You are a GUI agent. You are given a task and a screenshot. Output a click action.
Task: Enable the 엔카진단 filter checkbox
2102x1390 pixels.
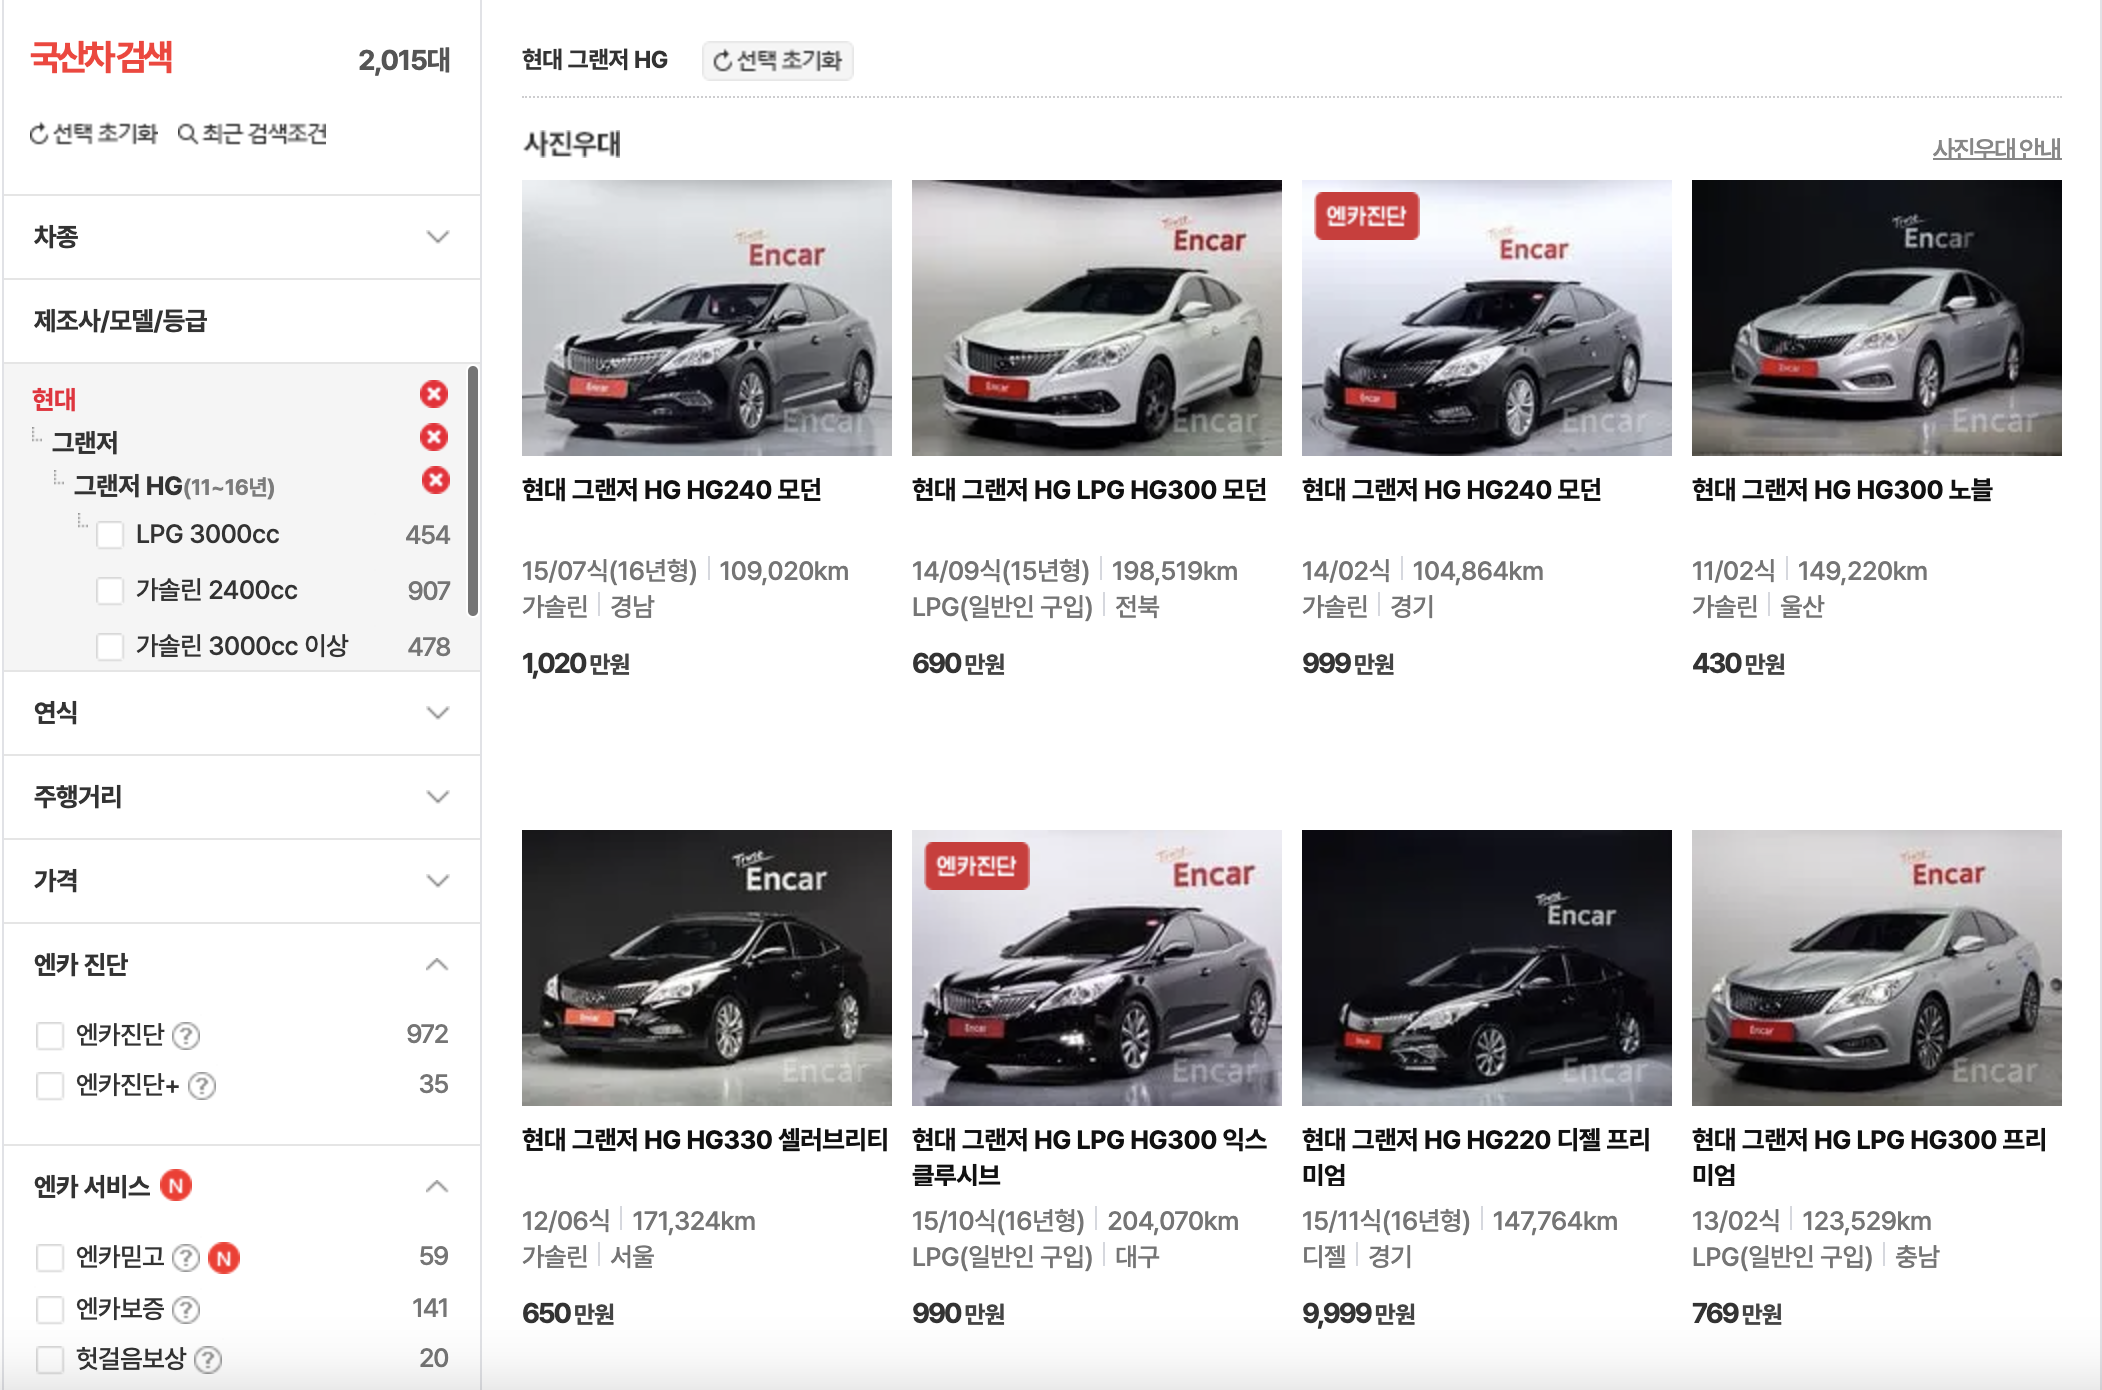[x=50, y=1035]
